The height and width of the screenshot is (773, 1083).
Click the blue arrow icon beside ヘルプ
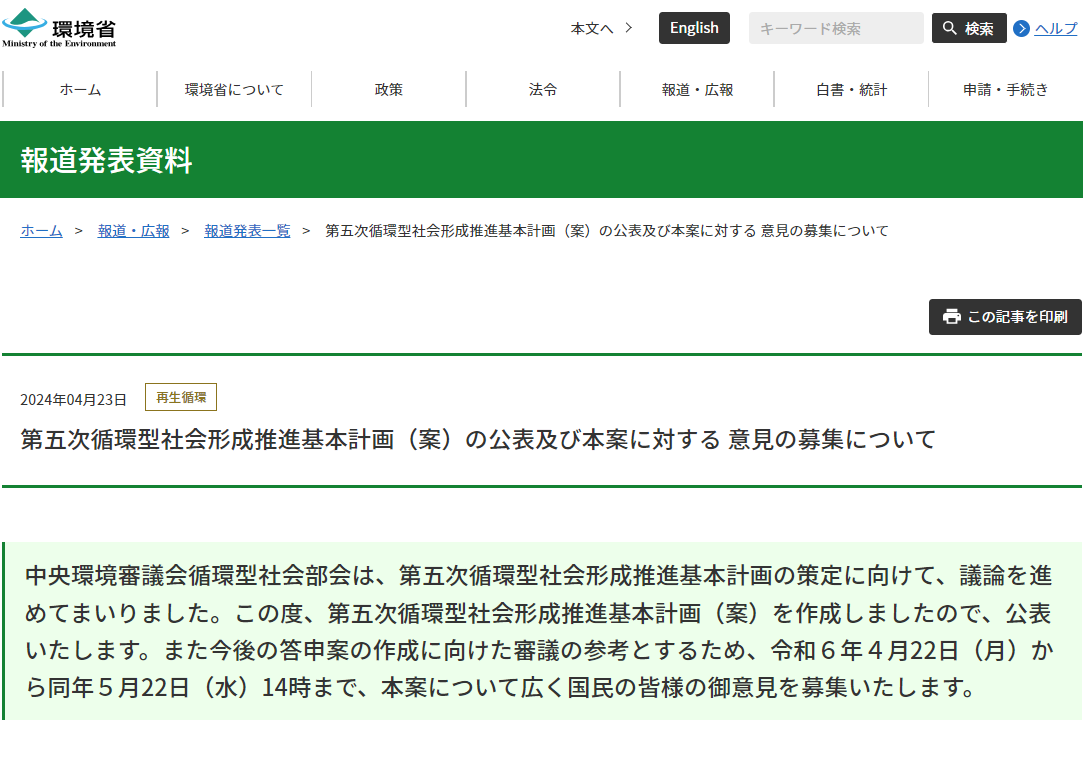pyautogui.click(x=1021, y=28)
